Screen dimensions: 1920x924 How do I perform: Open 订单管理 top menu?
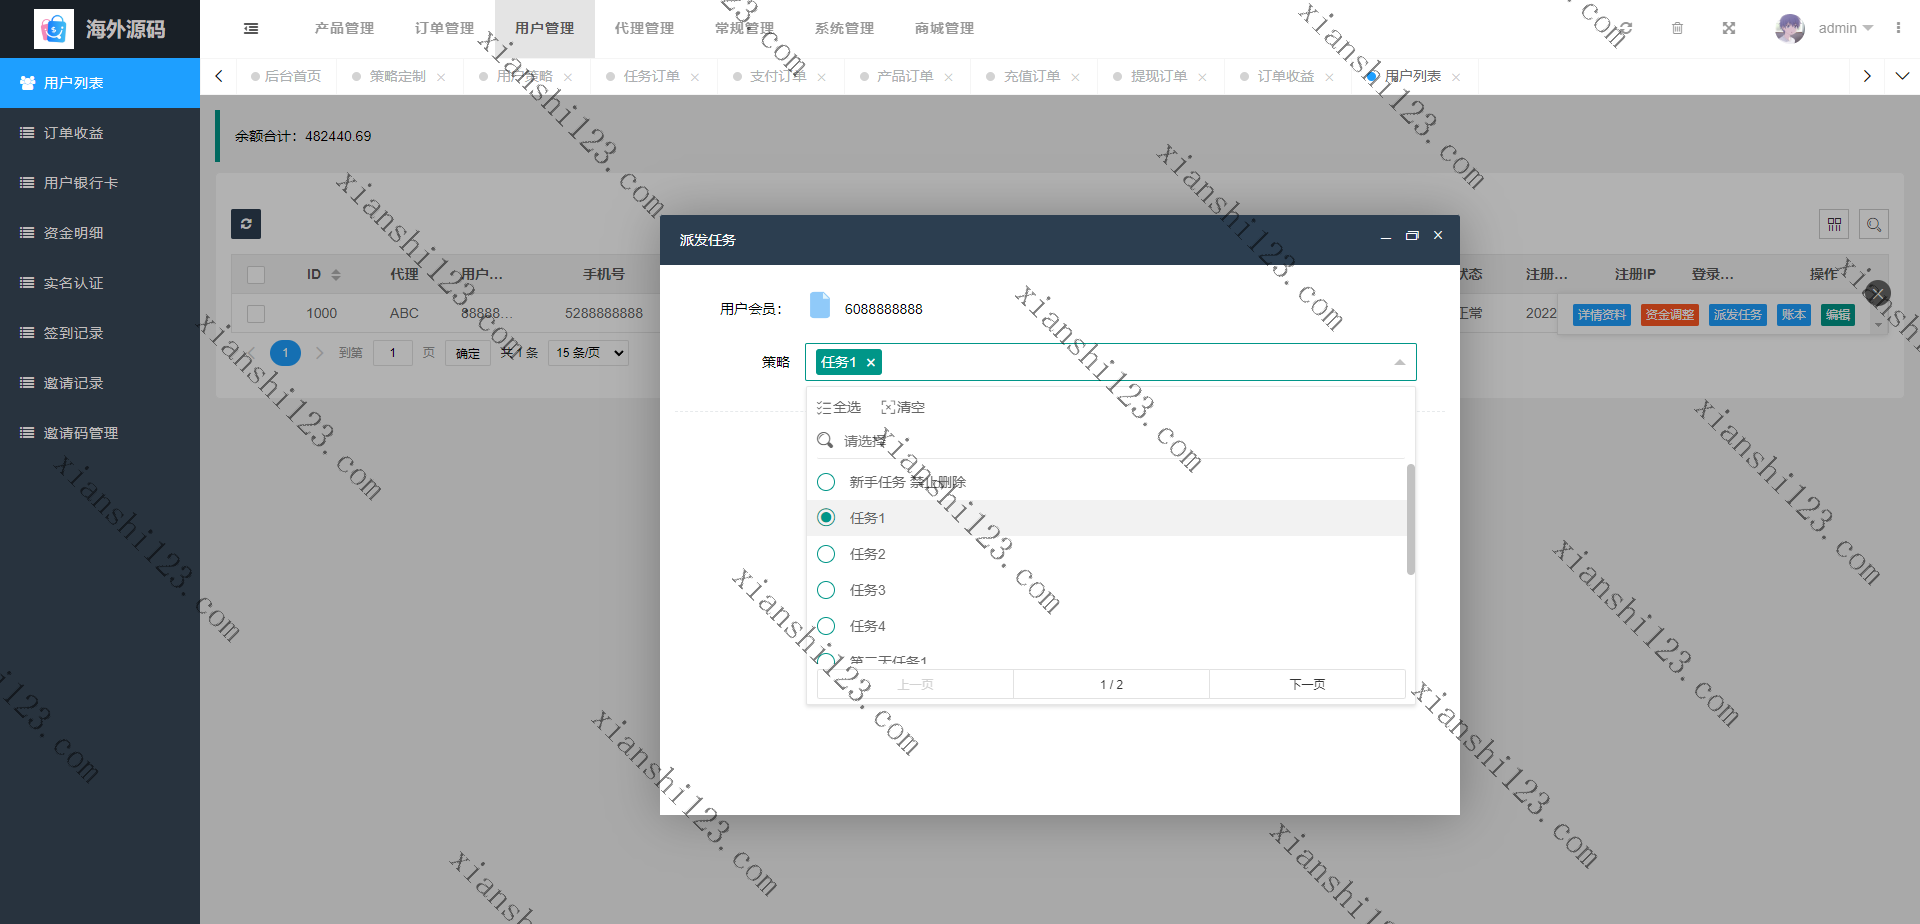[x=444, y=28]
